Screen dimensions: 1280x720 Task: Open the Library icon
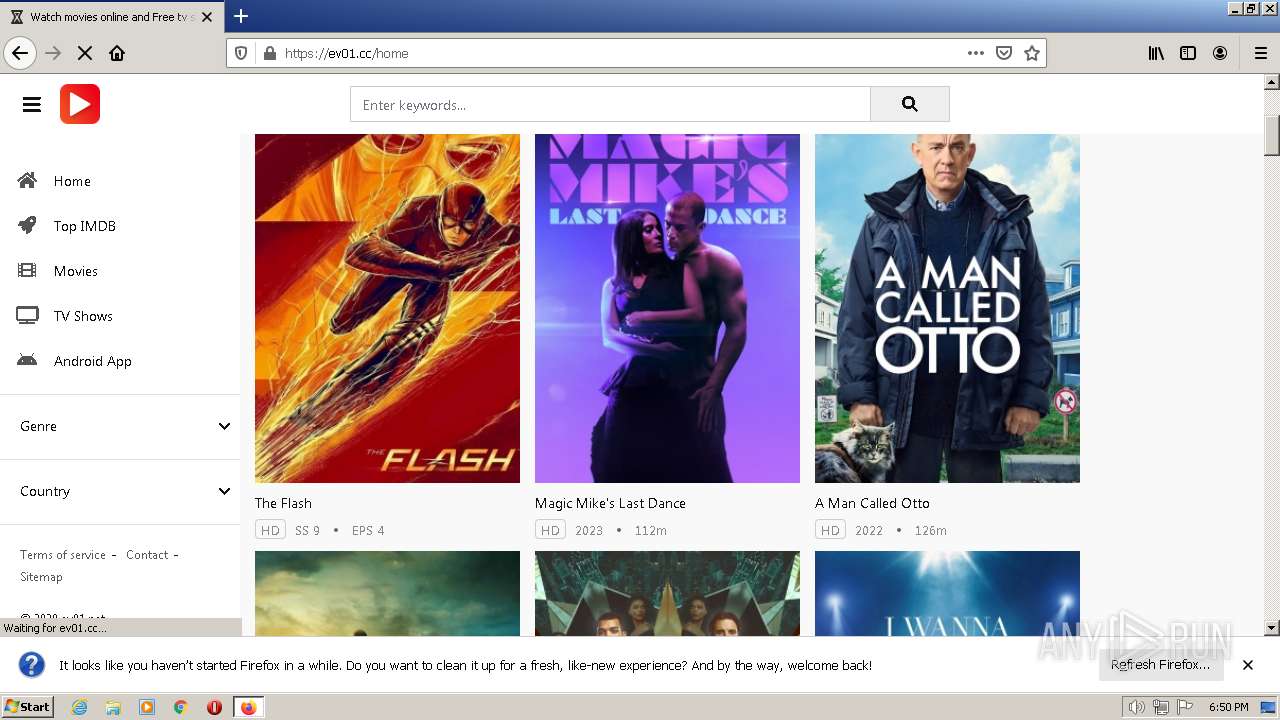click(x=1156, y=53)
